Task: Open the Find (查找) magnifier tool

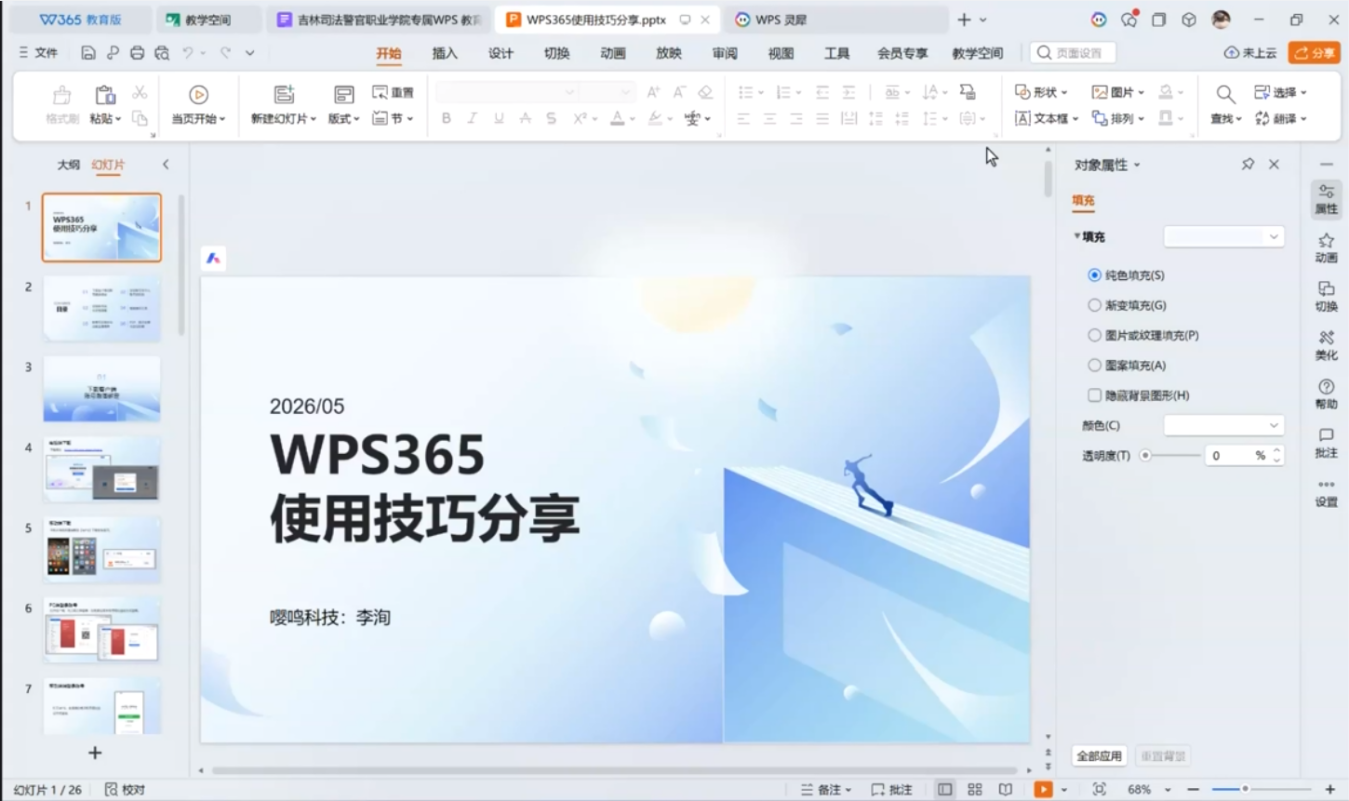Action: [1225, 94]
